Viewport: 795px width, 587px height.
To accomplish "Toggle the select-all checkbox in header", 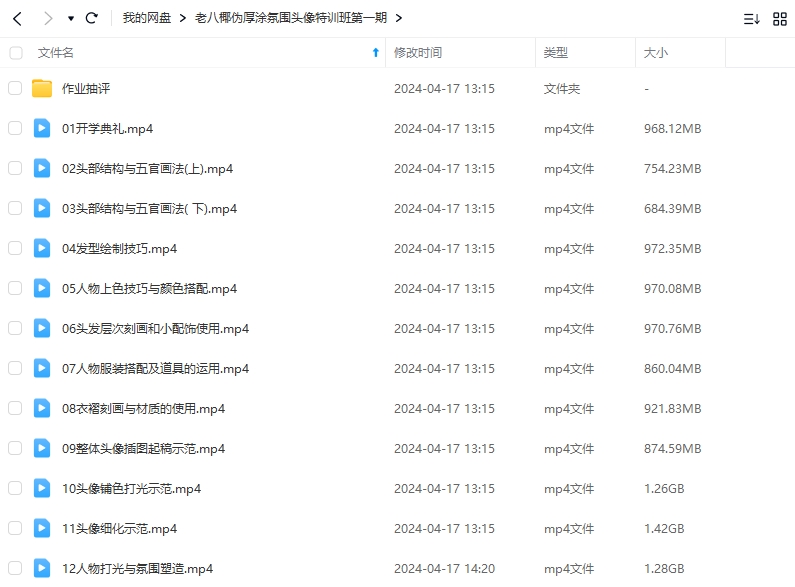I will tap(15, 52).
